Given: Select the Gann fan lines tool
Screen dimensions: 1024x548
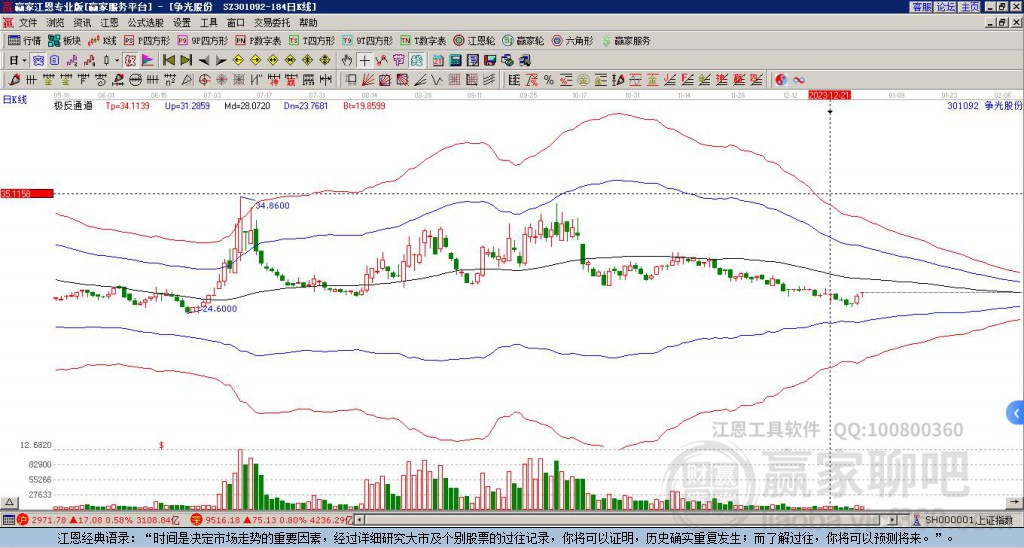Looking at the screenshot, I should [368, 80].
